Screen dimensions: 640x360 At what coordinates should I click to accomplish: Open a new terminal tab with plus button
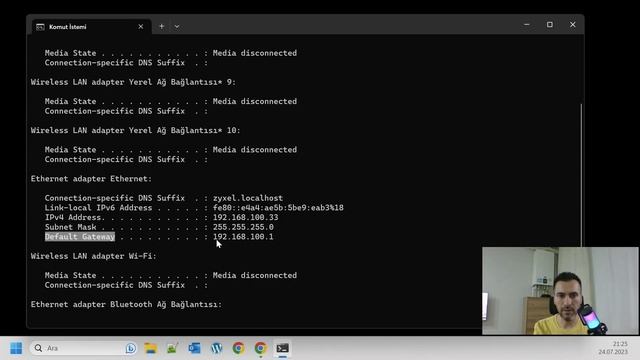click(x=162, y=27)
